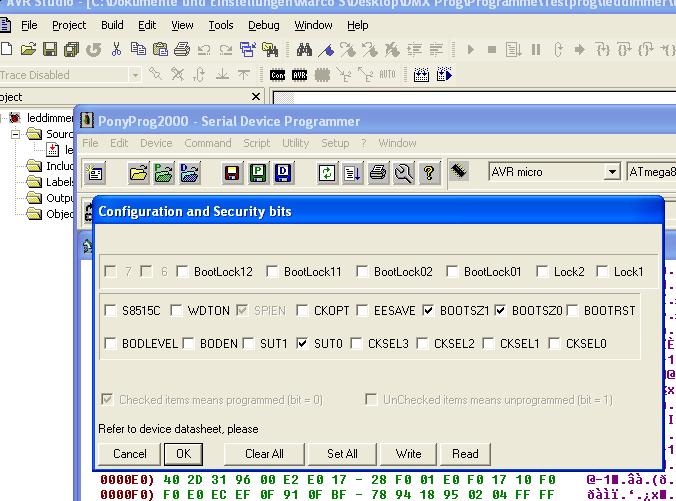Click PonyProg green save program icon

pyautogui.click(x=257, y=173)
